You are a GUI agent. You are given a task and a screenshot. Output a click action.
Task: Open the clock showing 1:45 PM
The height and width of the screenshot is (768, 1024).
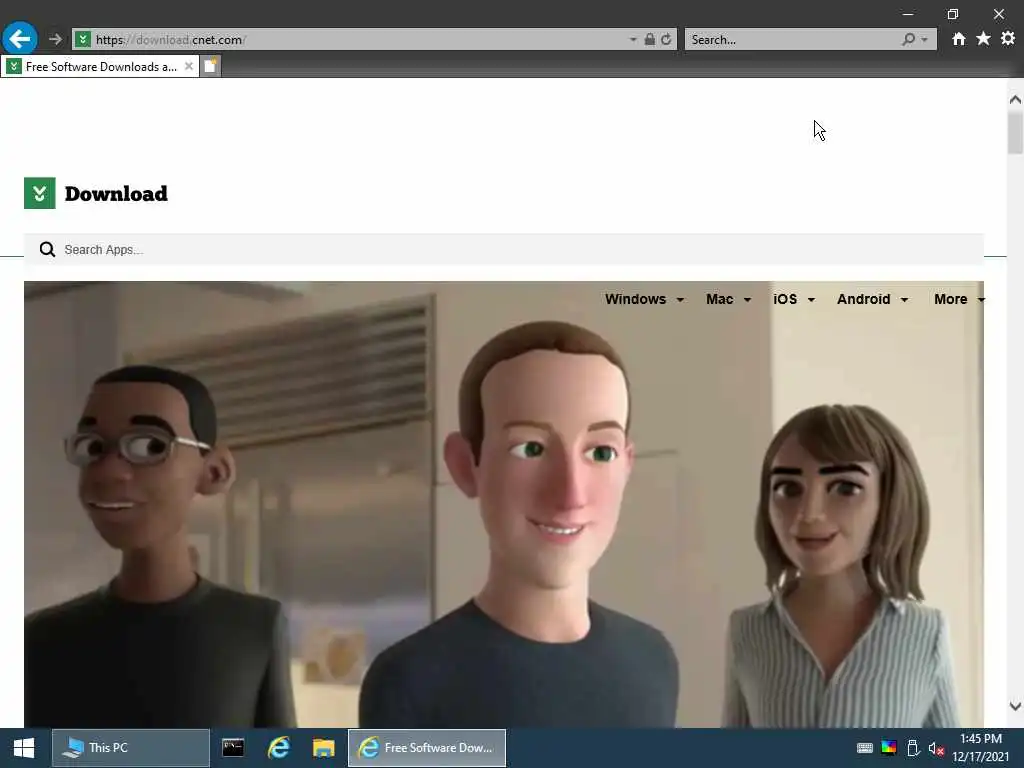[x=981, y=748]
